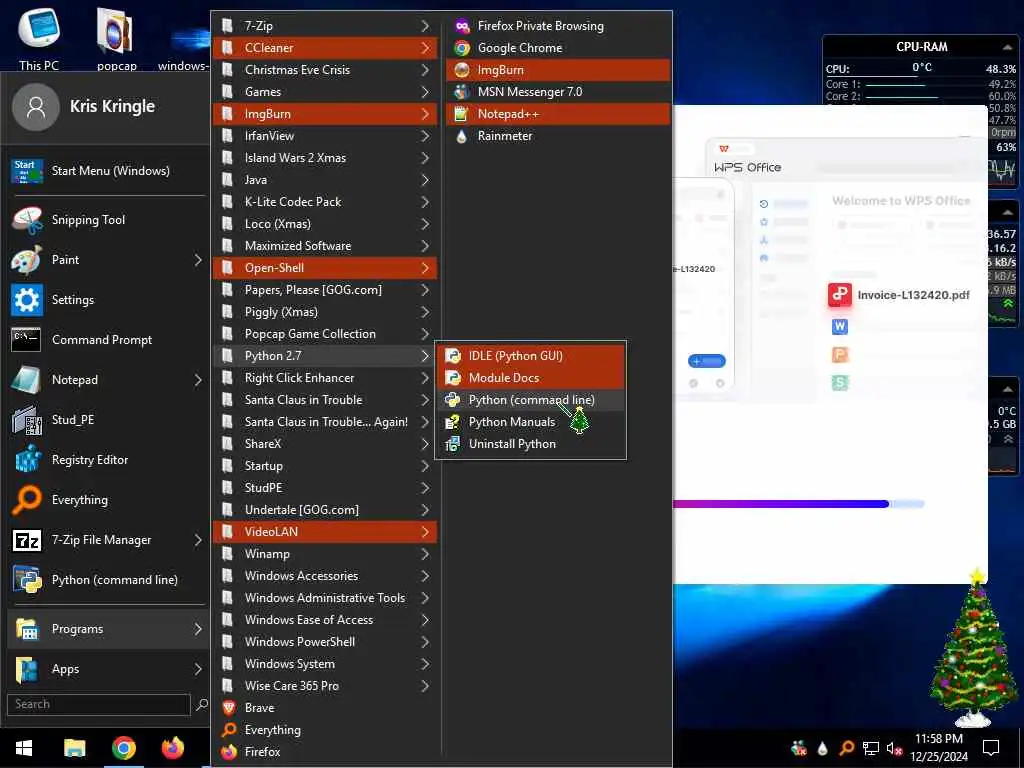Expand the Games folder

(x=325, y=92)
